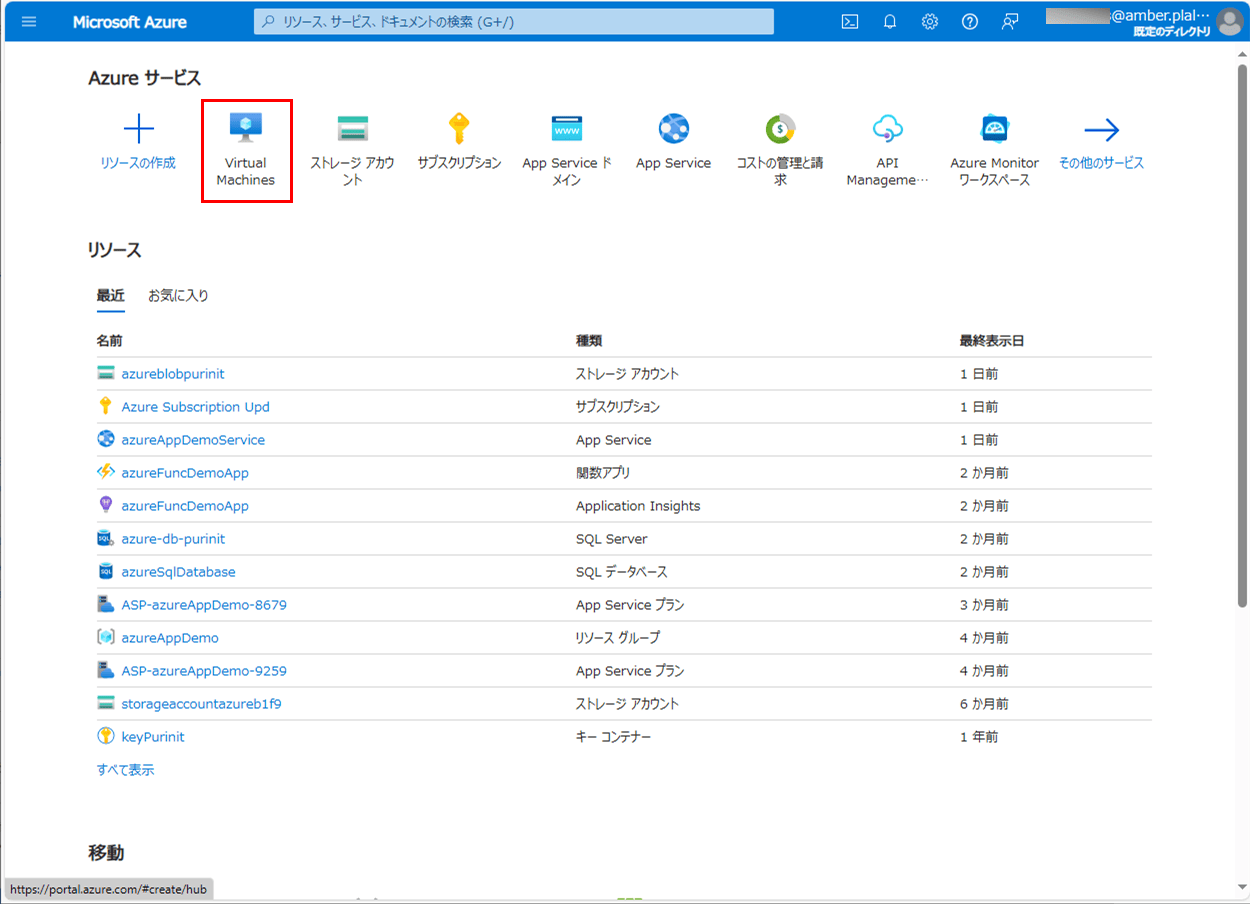Screen dimensions: 1250x904
Task: Click the 種類 column header
Action: pos(589,341)
